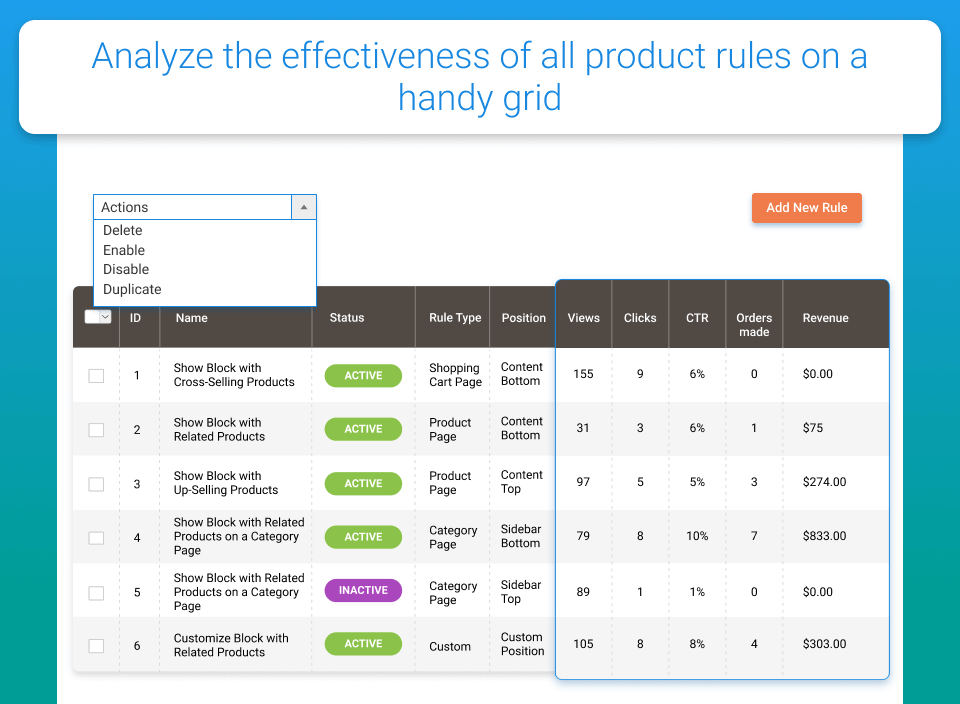Click the ACTIVE badge for Up-Selling Products rule
Screen dimensions: 960x704
[363, 483]
